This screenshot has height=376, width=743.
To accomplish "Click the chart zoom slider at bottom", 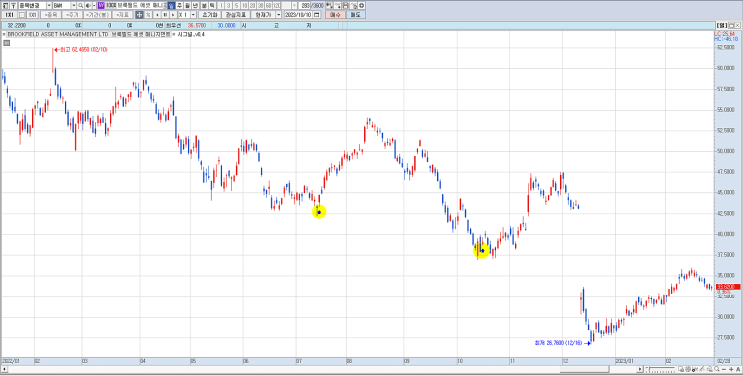I will tap(660, 369).
